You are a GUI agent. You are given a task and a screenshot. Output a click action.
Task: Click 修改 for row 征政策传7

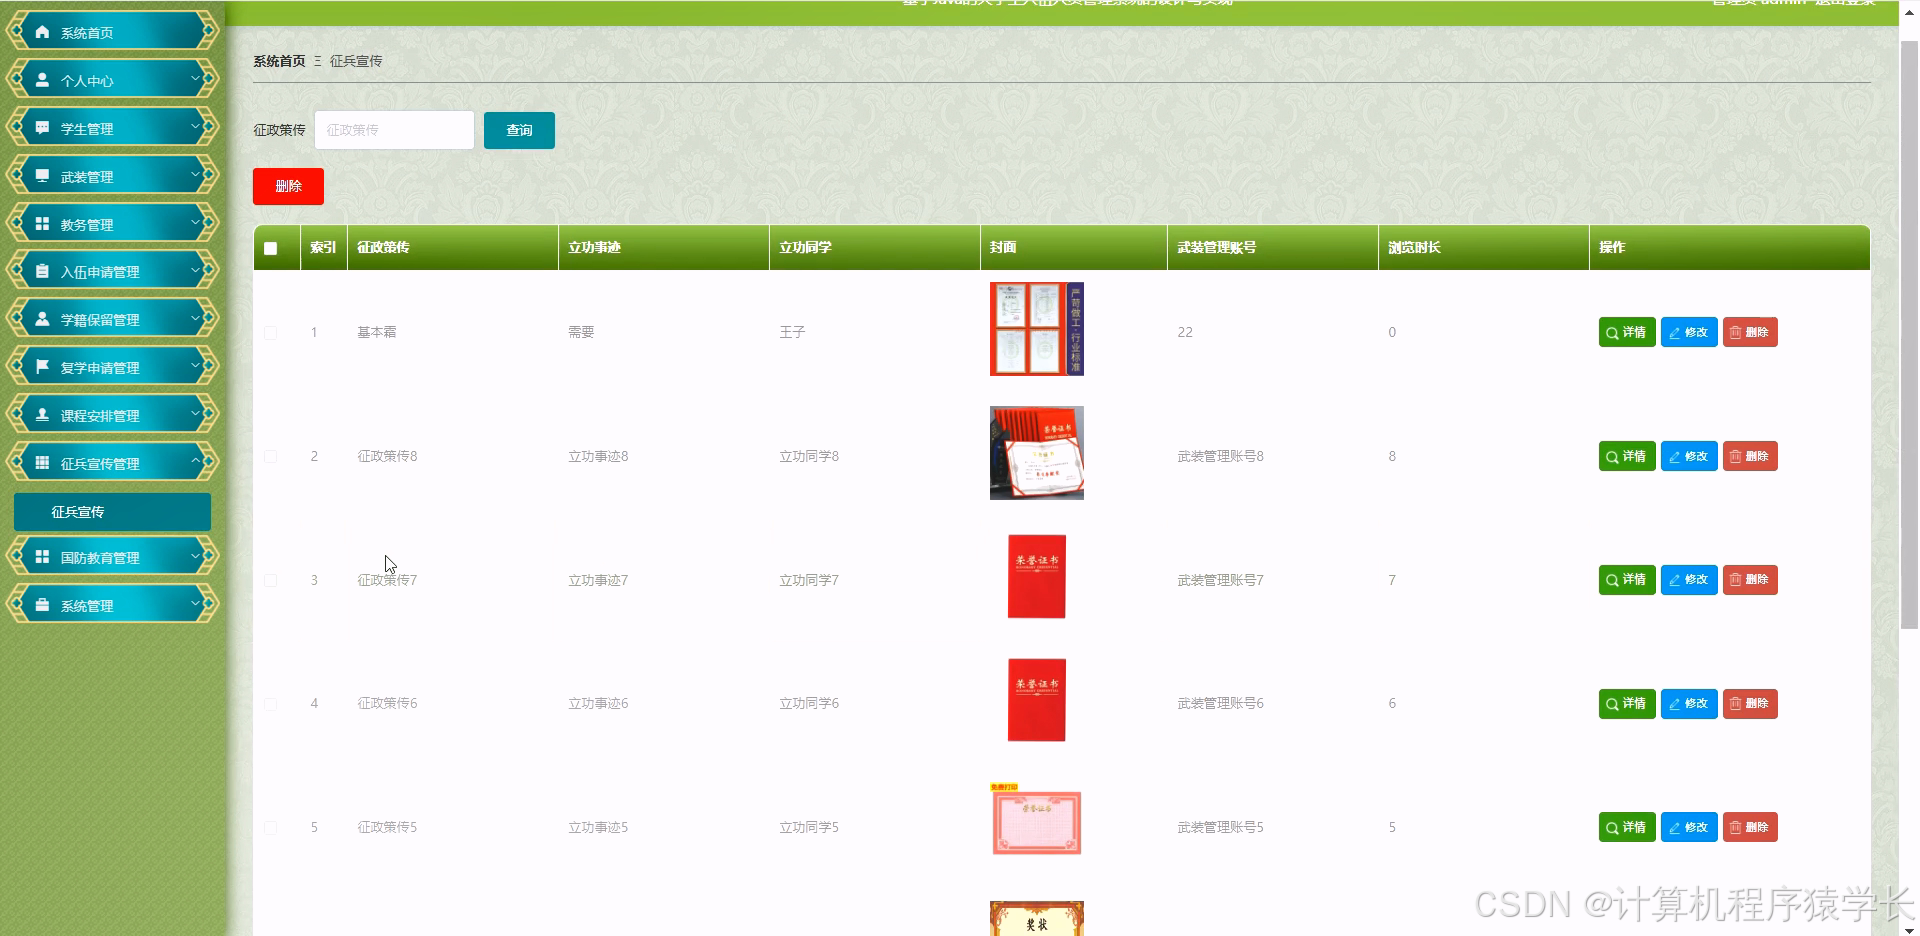coord(1689,580)
